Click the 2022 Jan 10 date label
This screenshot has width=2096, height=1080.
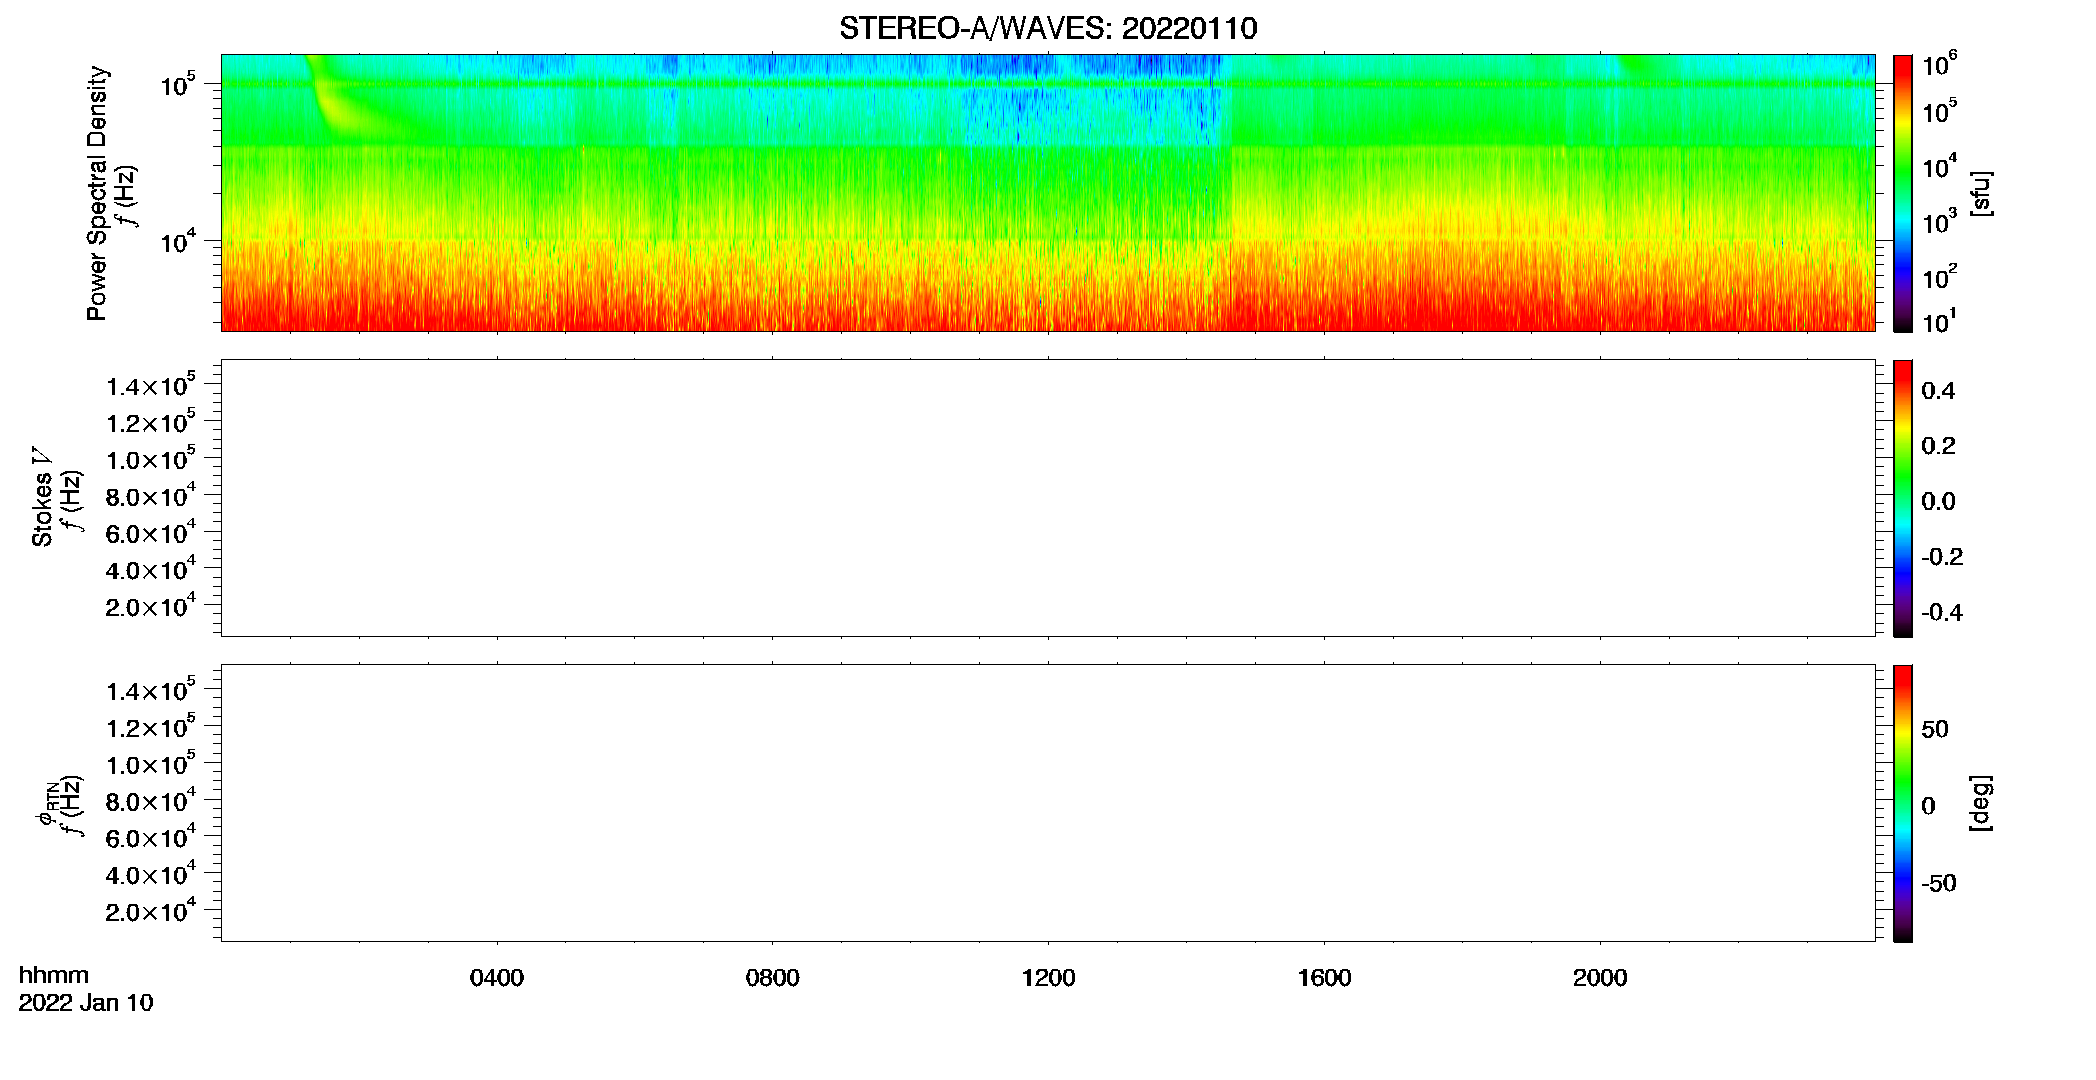pos(86,1003)
